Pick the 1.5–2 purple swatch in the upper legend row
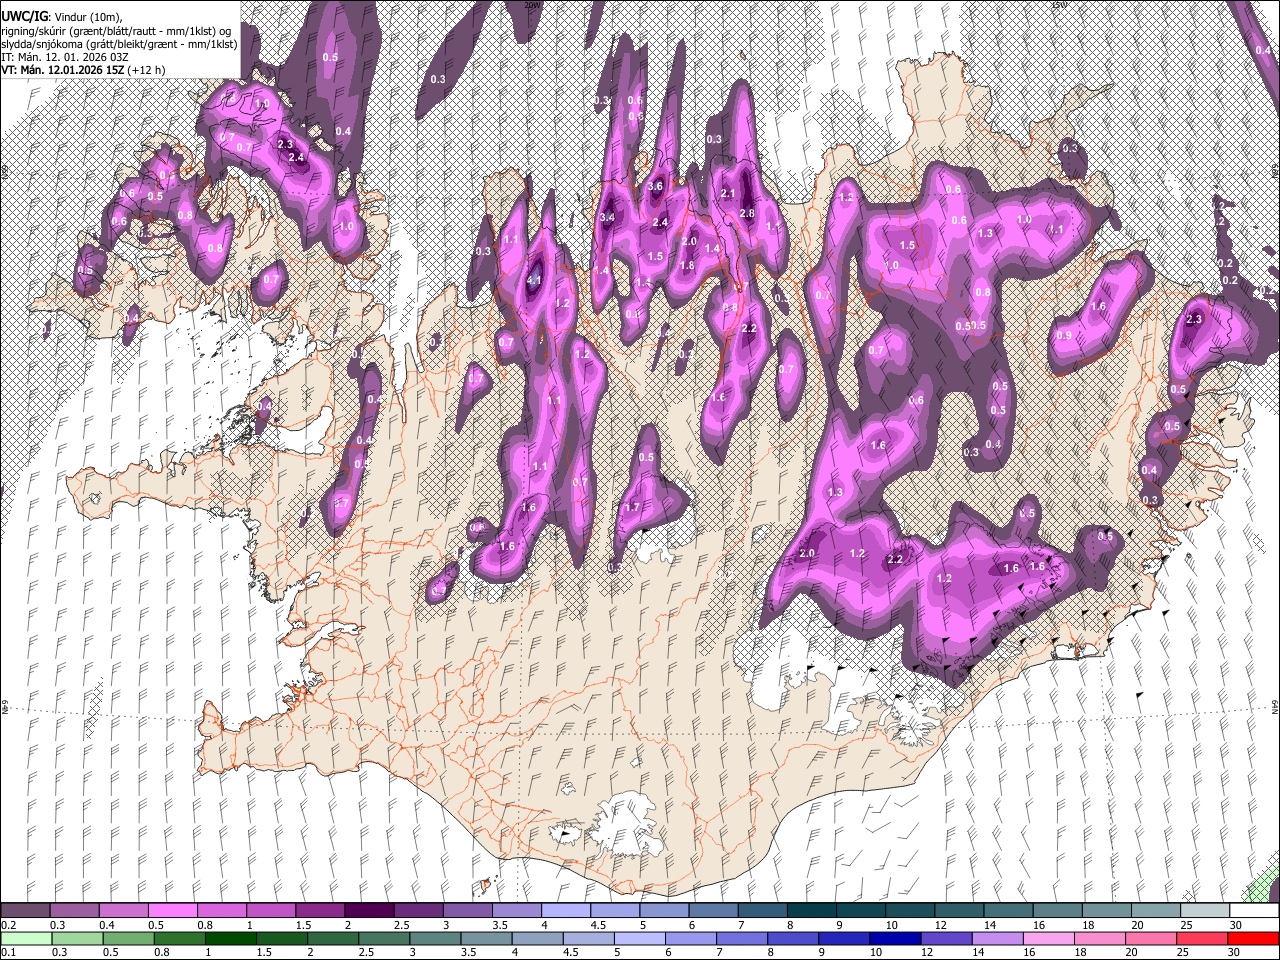1280x960 pixels. click(x=319, y=911)
